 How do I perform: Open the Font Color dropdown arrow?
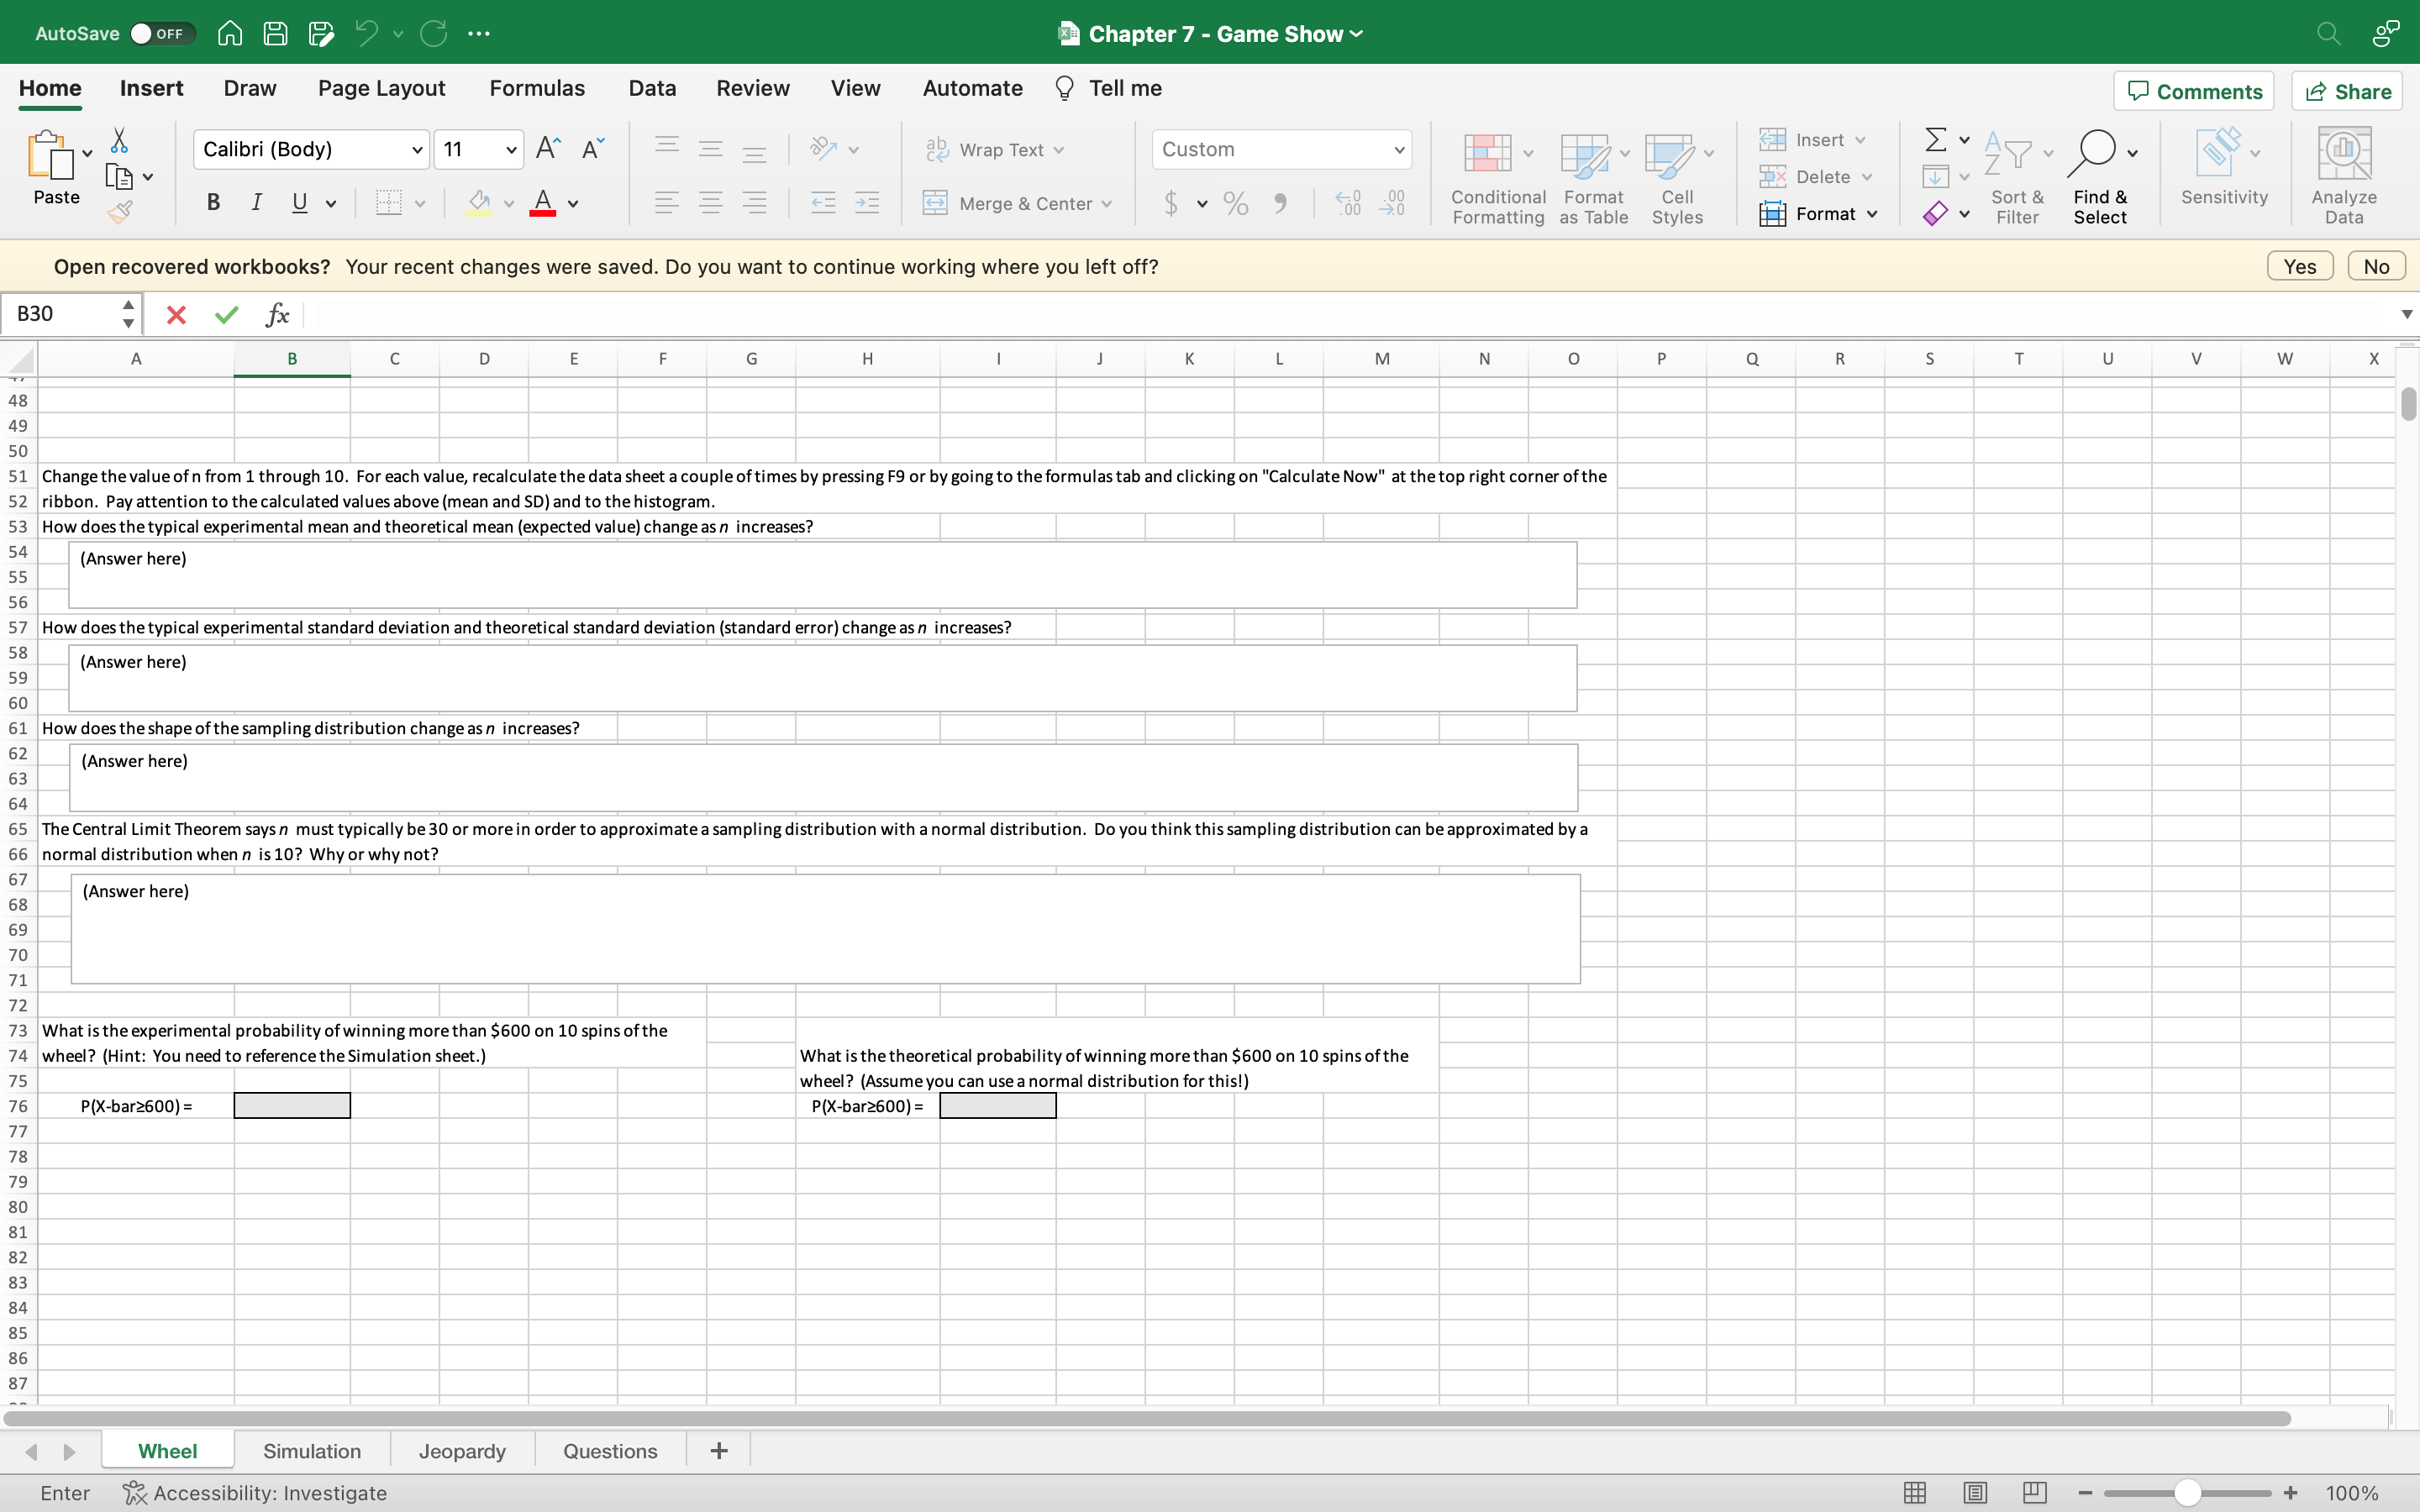pos(573,204)
